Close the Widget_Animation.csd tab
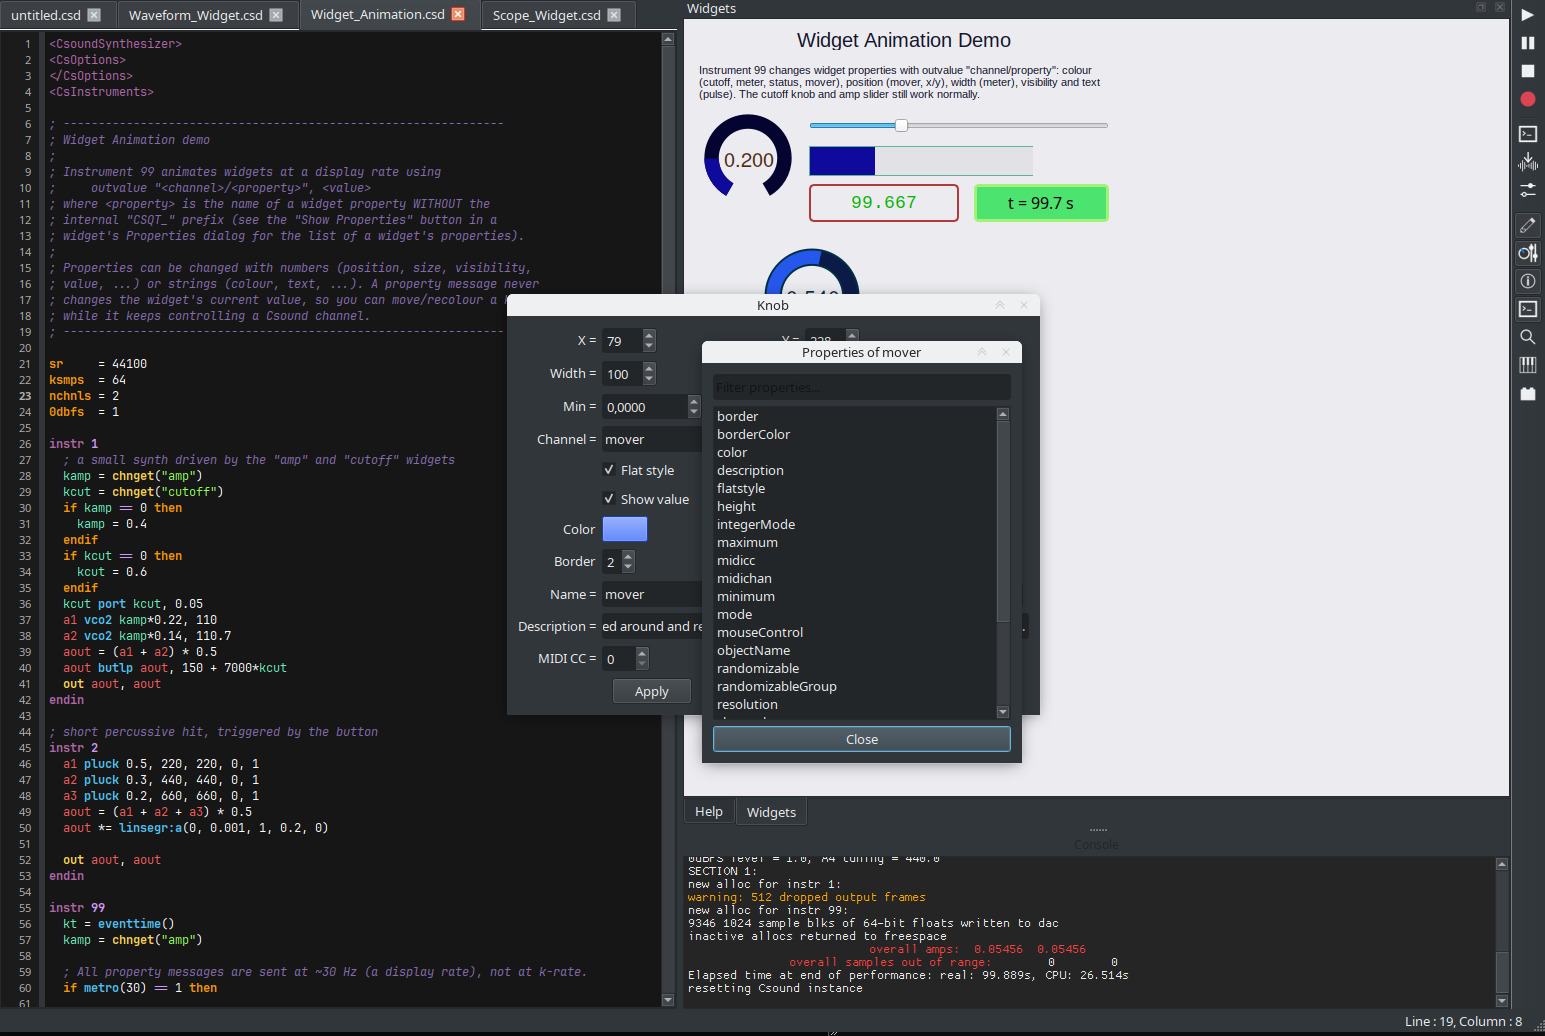Screen dimensions: 1545x1036 pos(458,14)
